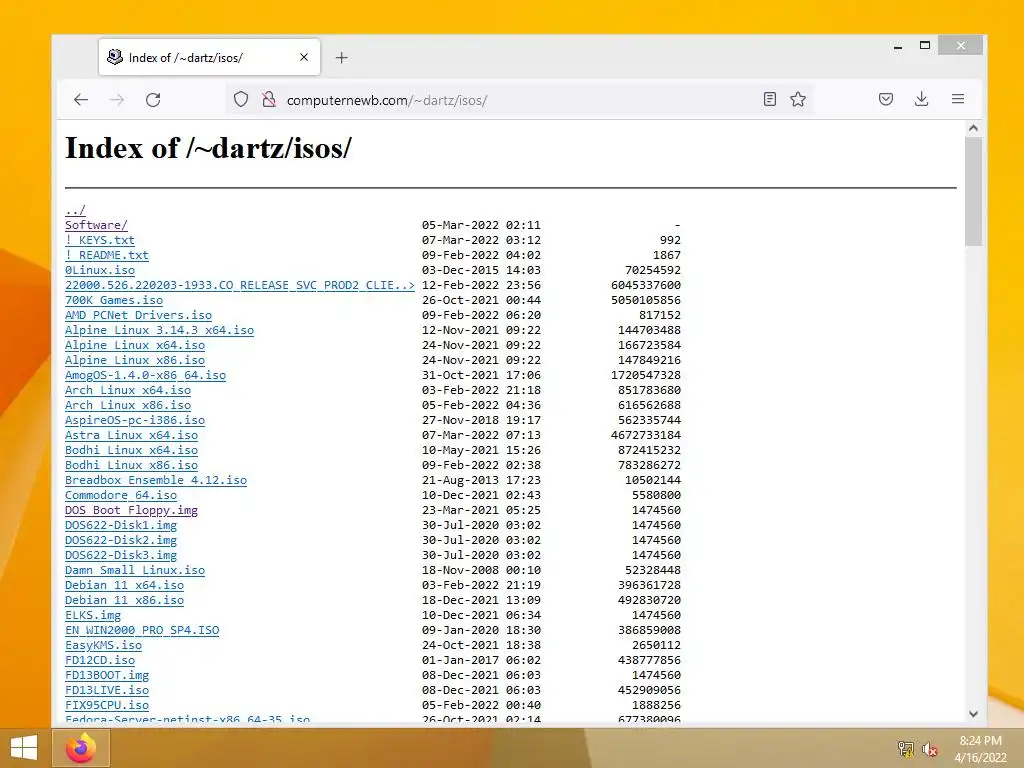Click Firefox icon in the taskbar

81,748
